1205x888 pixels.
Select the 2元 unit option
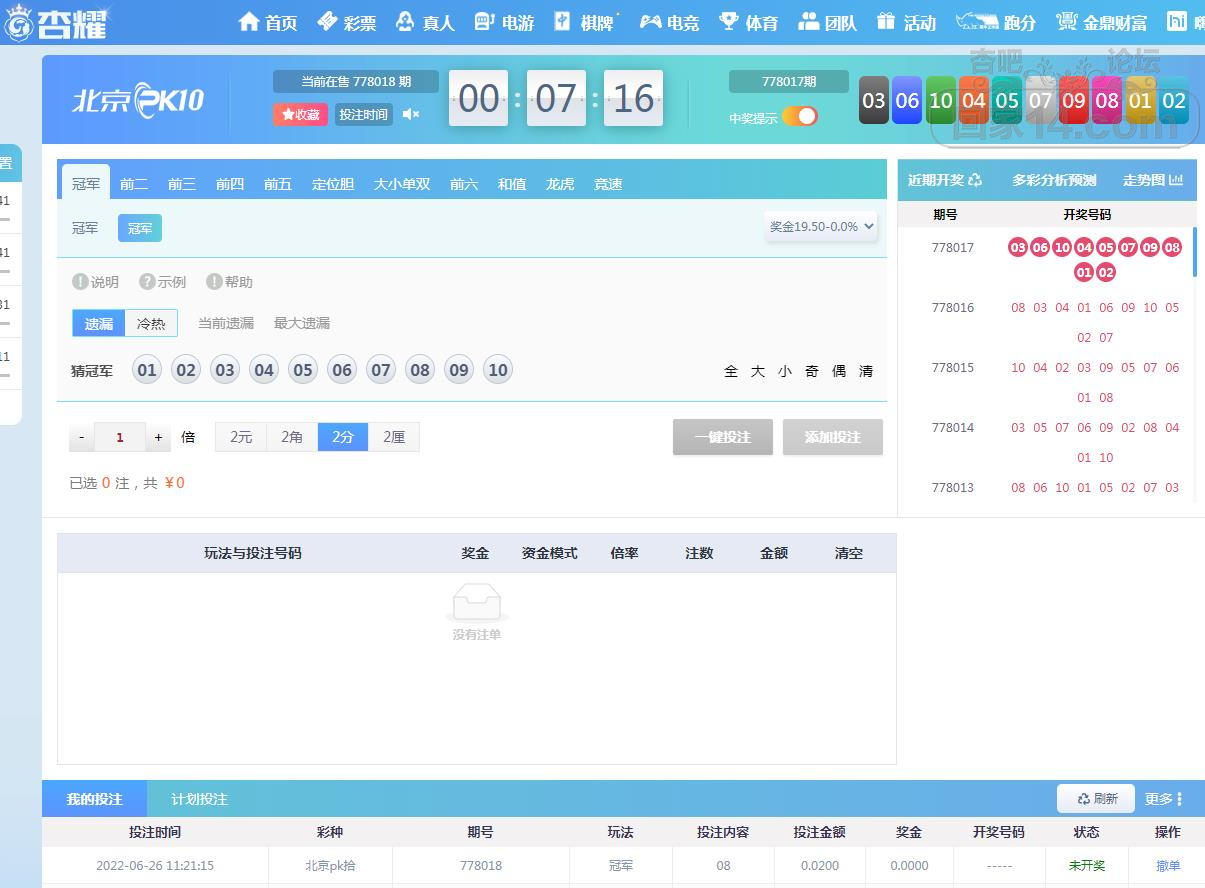click(x=241, y=437)
